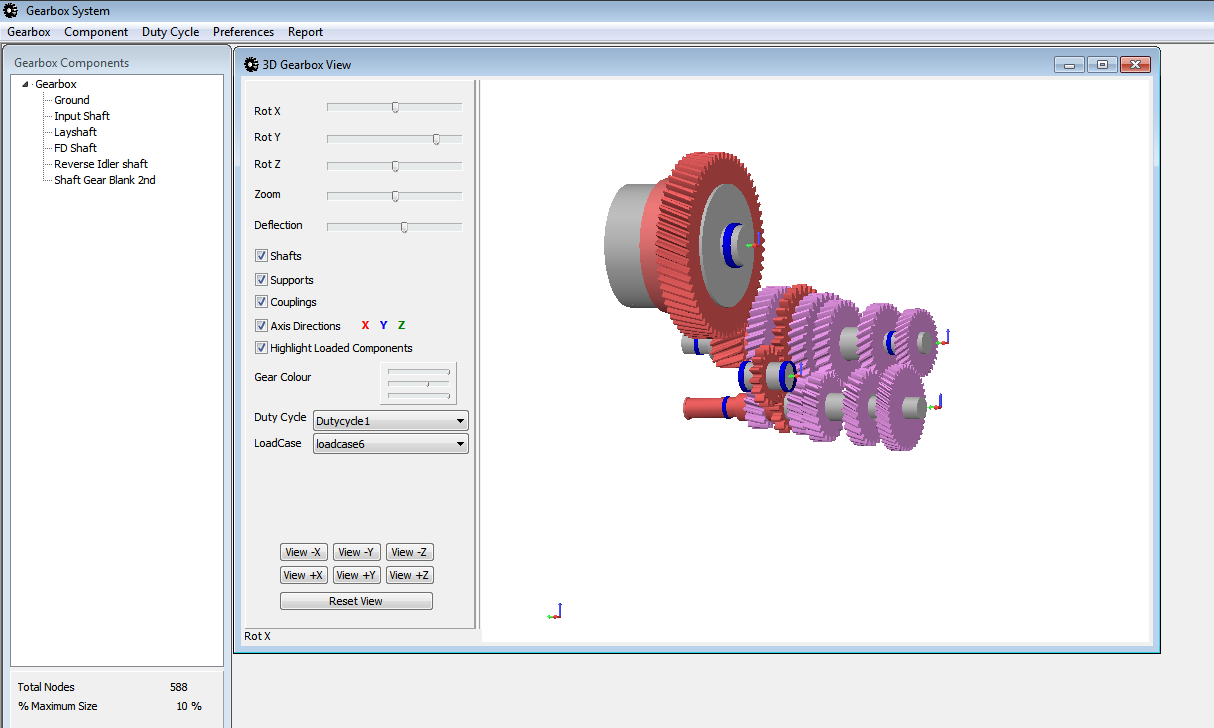Open the Duty Cycle menu
This screenshot has width=1214, height=728.
point(170,32)
